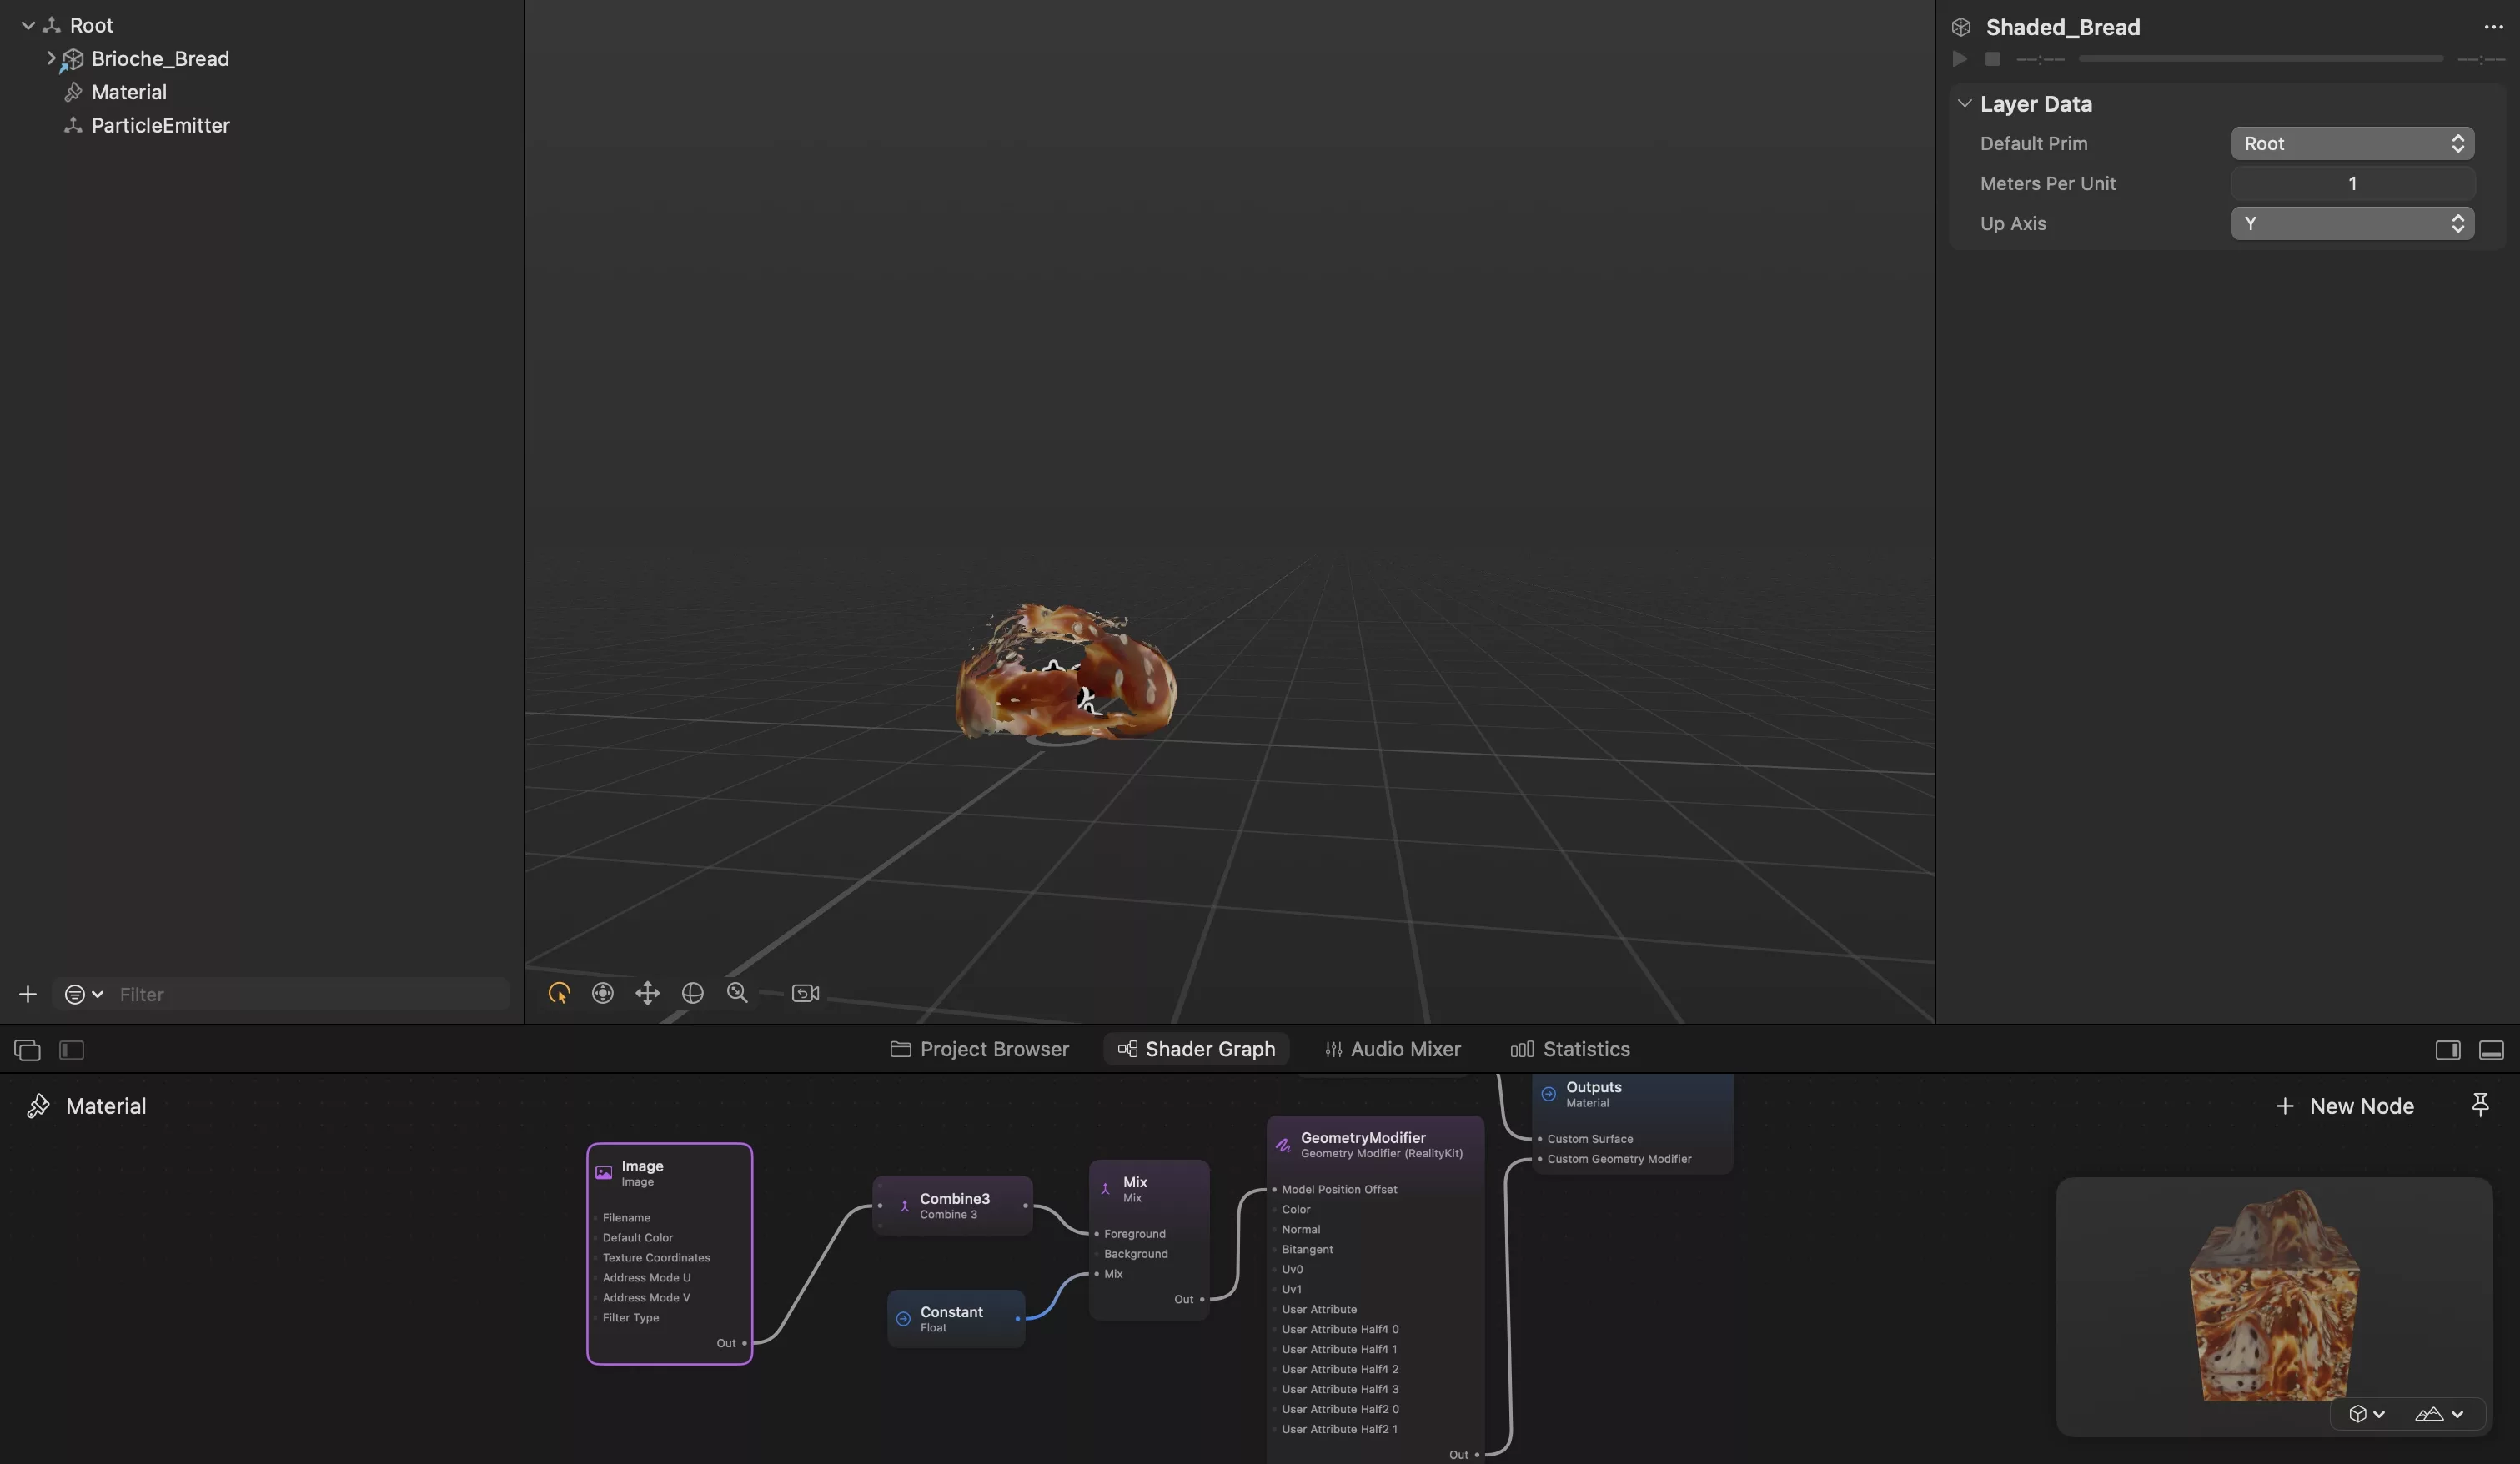Open the Shaded_Bread more options menu
Screen dimensions: 2520x1464
click(2493, 27)
